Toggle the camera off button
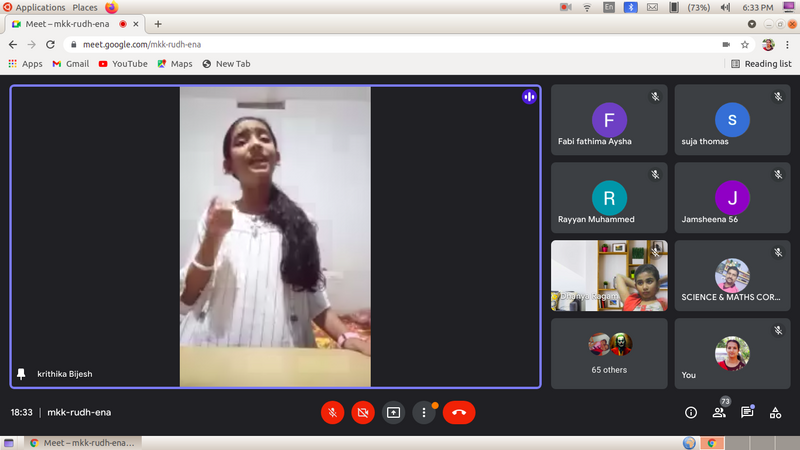800x450 pixels. 363,412
